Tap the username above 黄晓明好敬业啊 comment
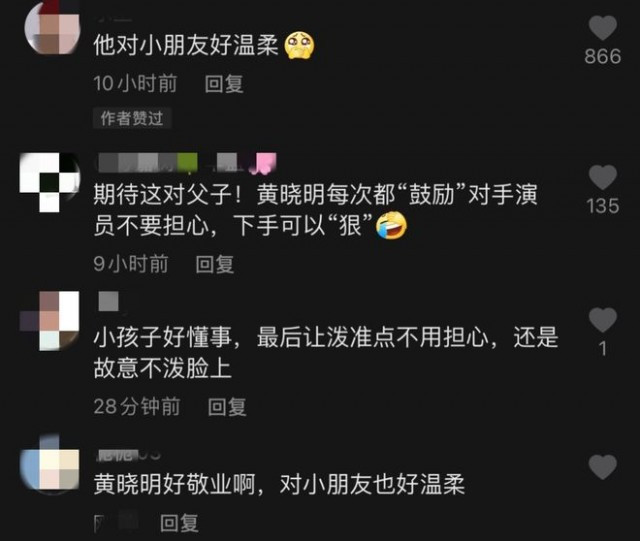The height and width of the screenshot is (541, 640). [x=128, y=455]
